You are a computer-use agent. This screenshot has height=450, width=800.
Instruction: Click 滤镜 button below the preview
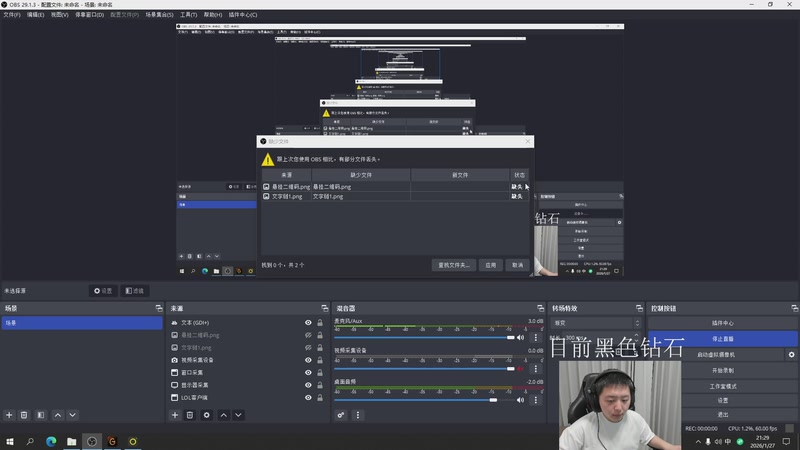(x=135, y=291)
